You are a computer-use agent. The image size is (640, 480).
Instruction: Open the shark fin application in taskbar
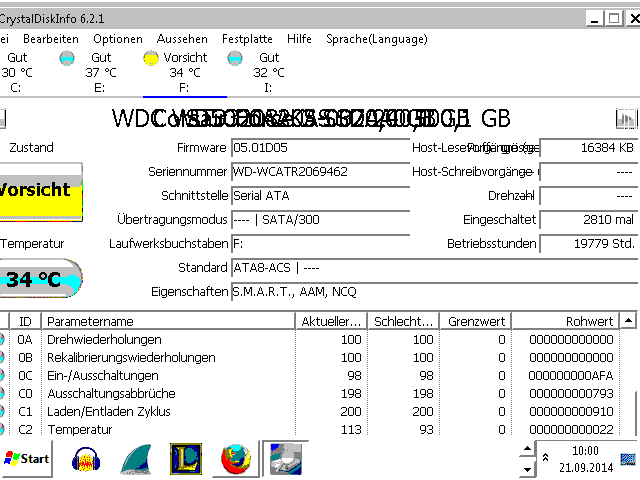click(136, 459)
